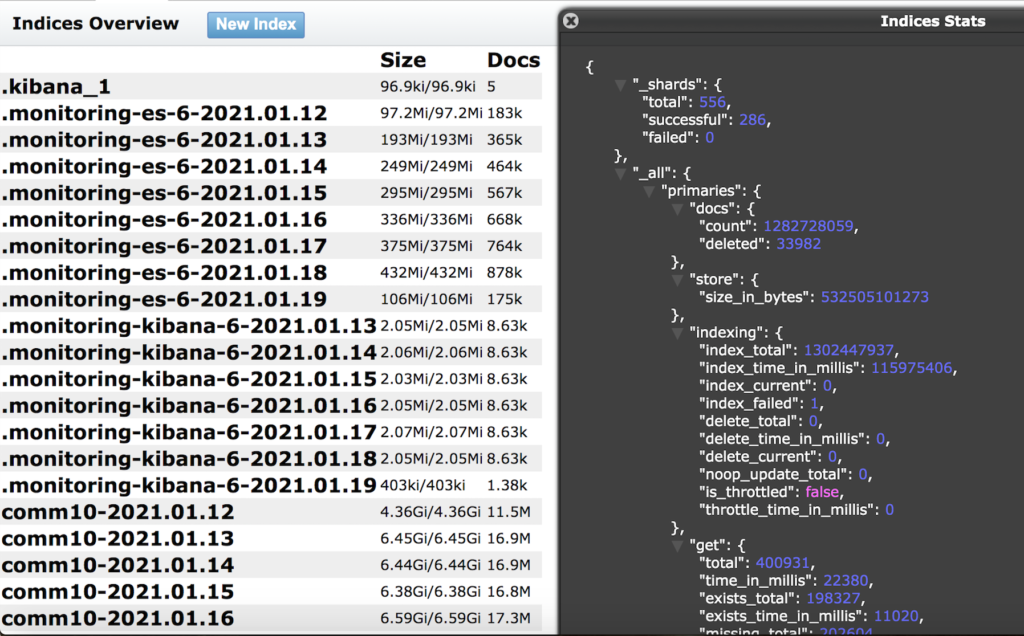Viewport: 1024px width, 636px height.
Task: Open index .monitoring-kibana-6-2021.01.16
Action: 189,405
